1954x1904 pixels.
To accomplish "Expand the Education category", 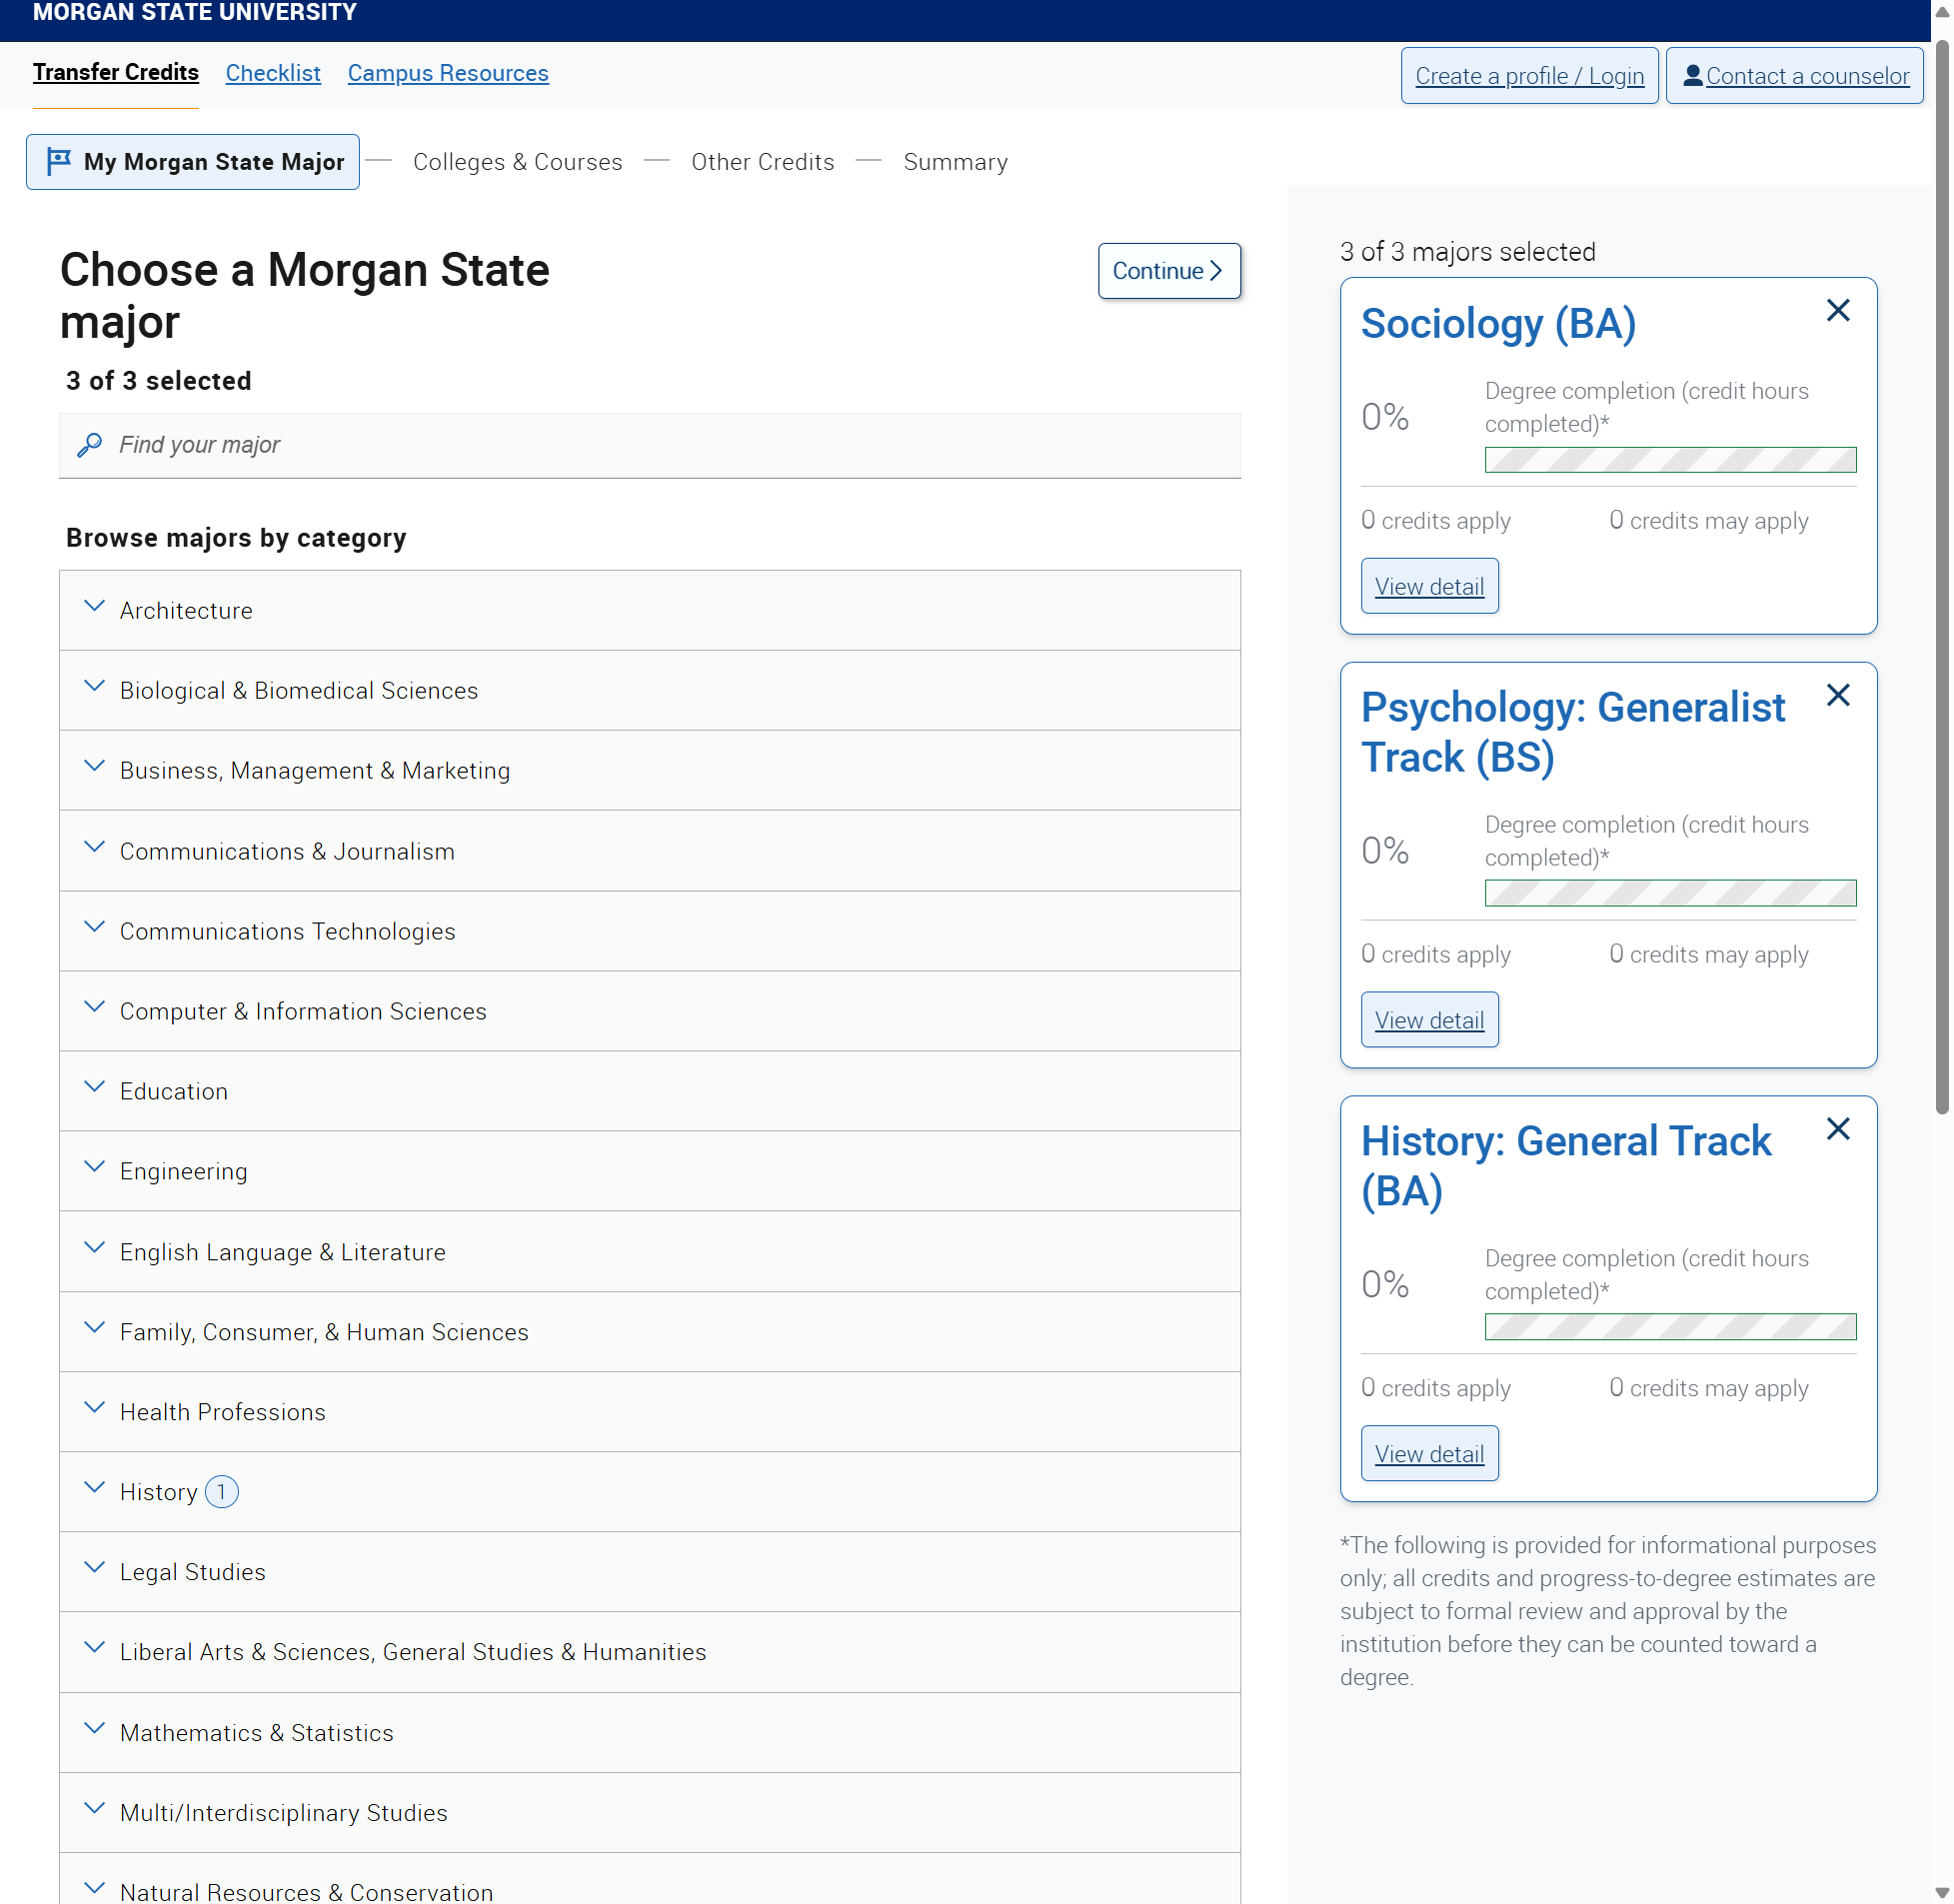I will click(x=649, y=1091).
